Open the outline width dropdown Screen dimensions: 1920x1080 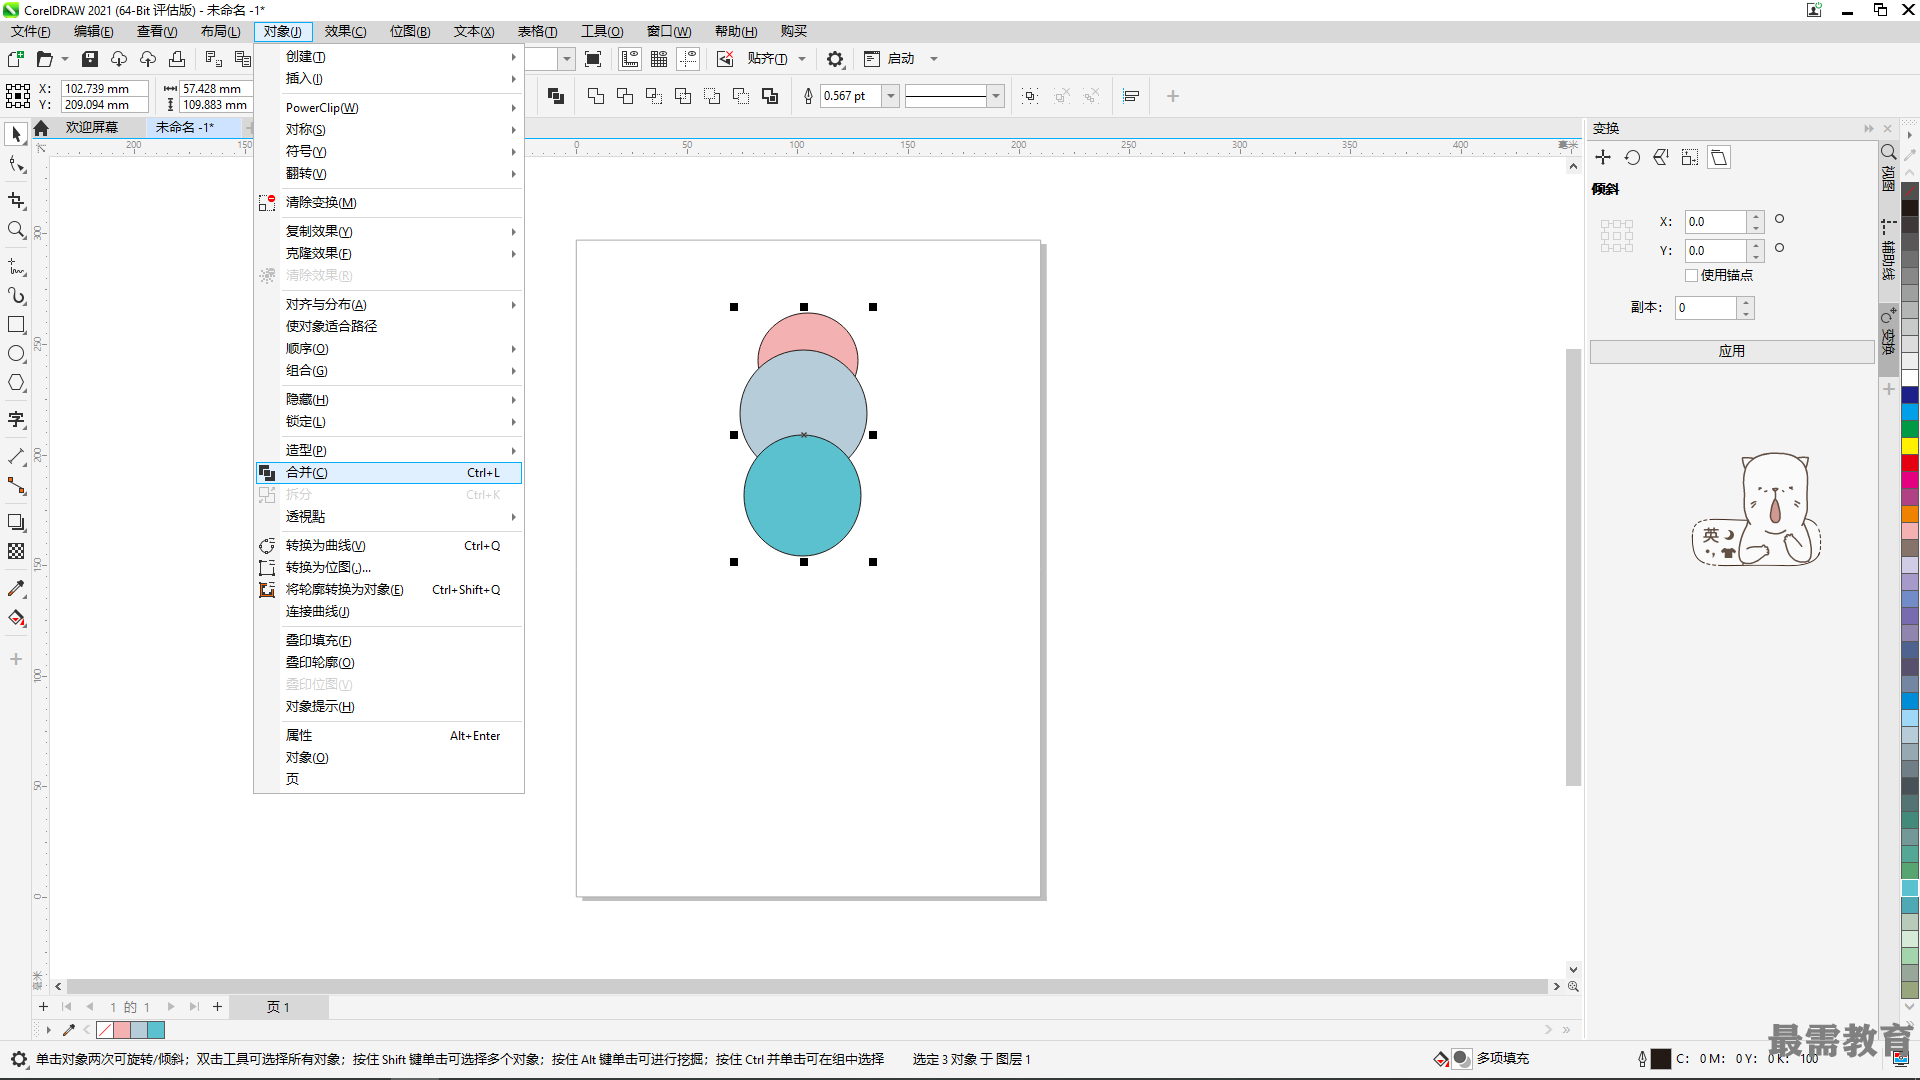click(890, 96)
